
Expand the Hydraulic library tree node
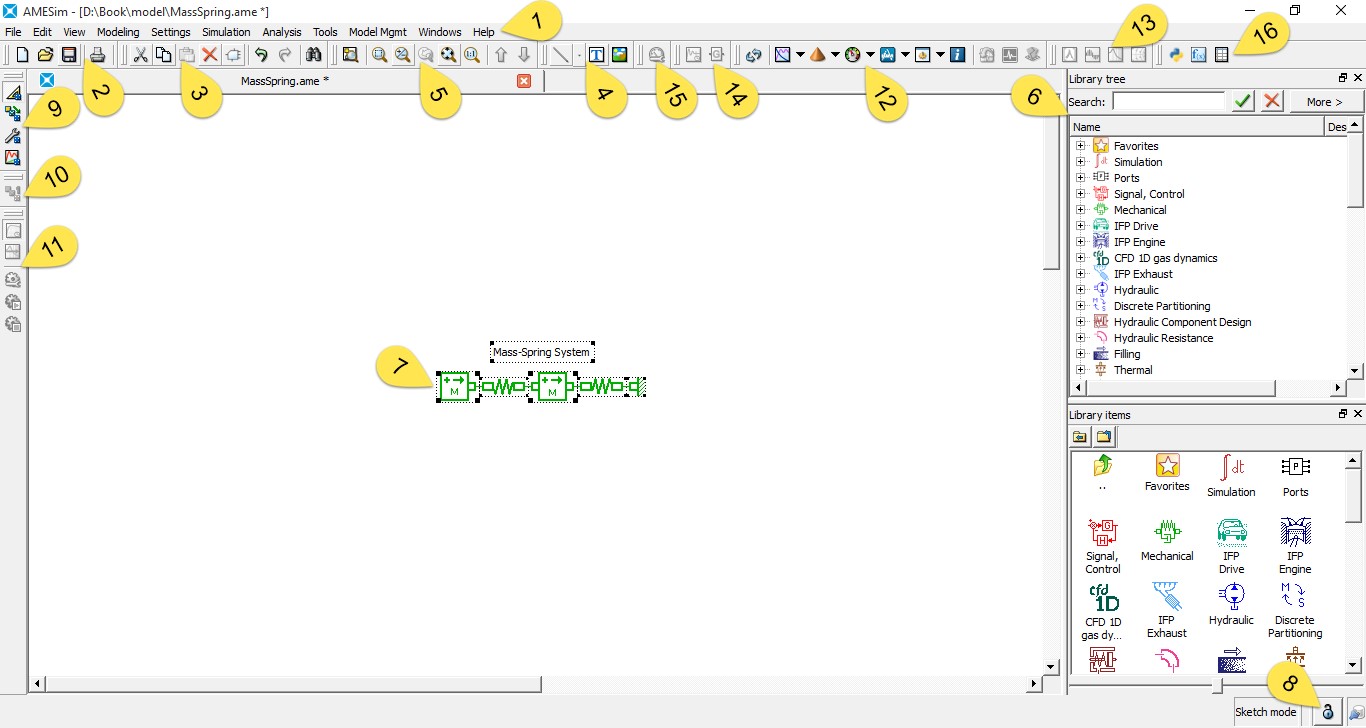tap(1080, 290)
